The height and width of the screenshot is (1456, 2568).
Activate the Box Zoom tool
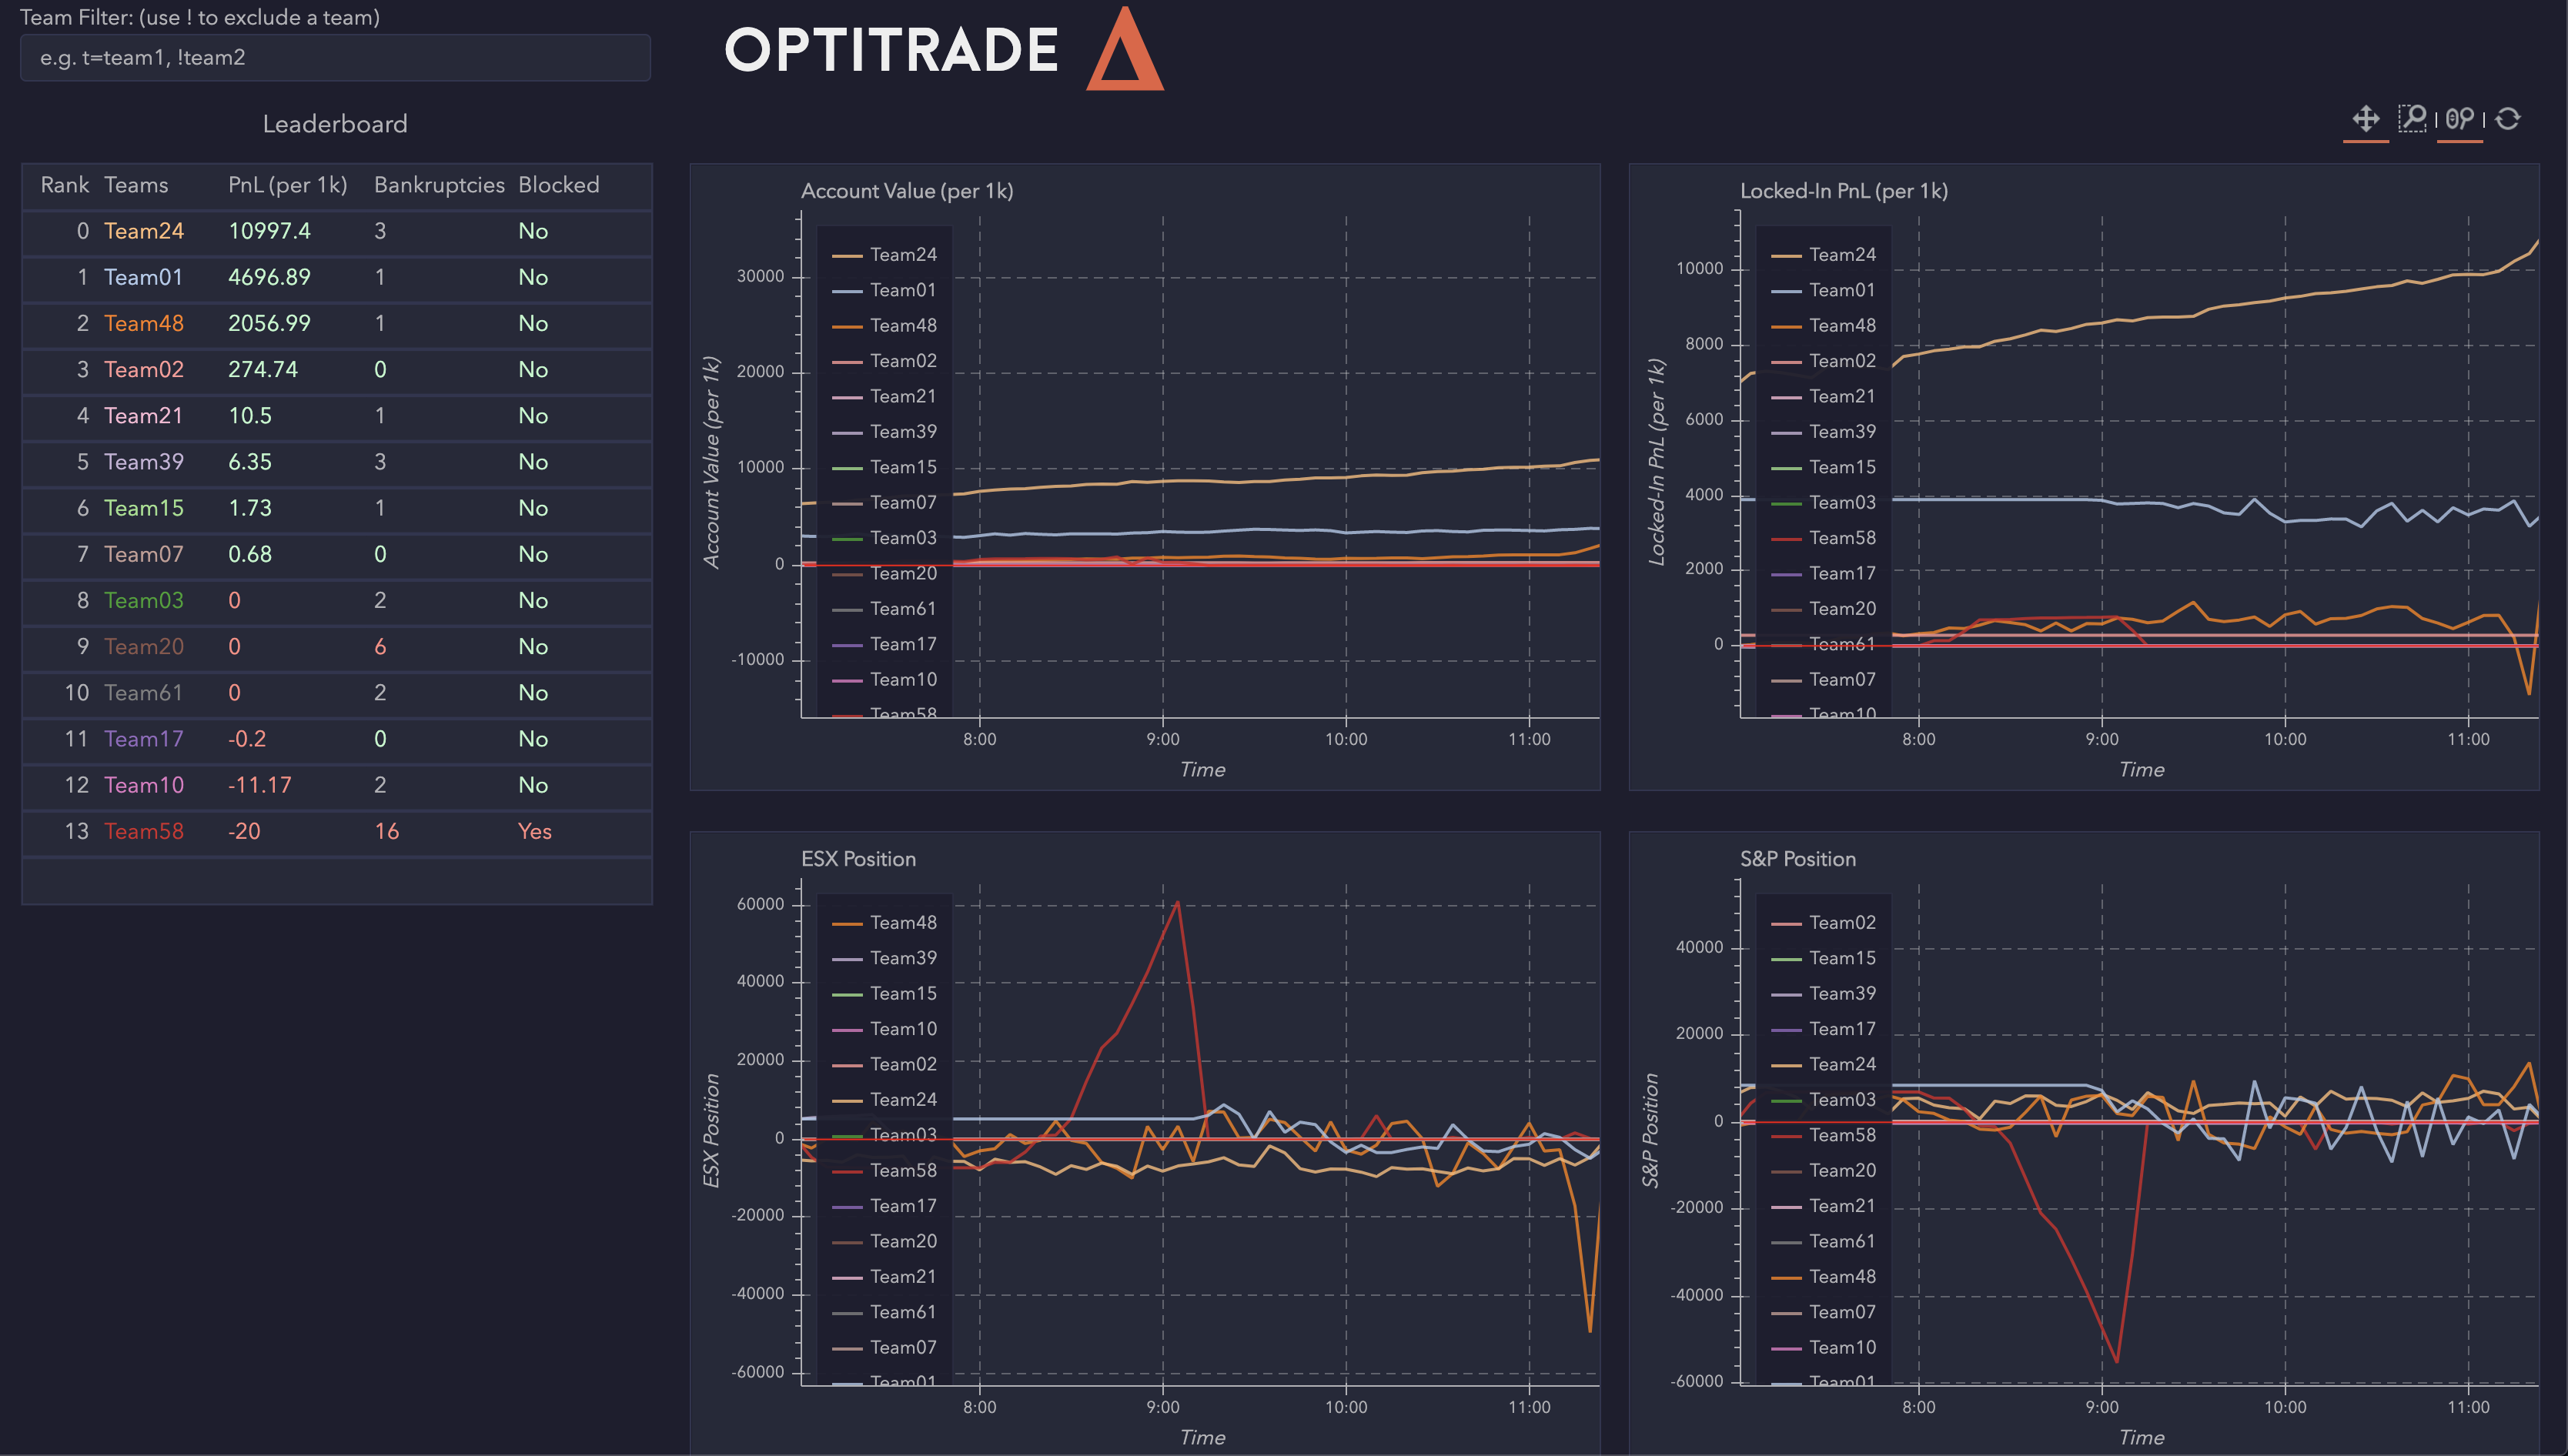tap(2412, 119)
